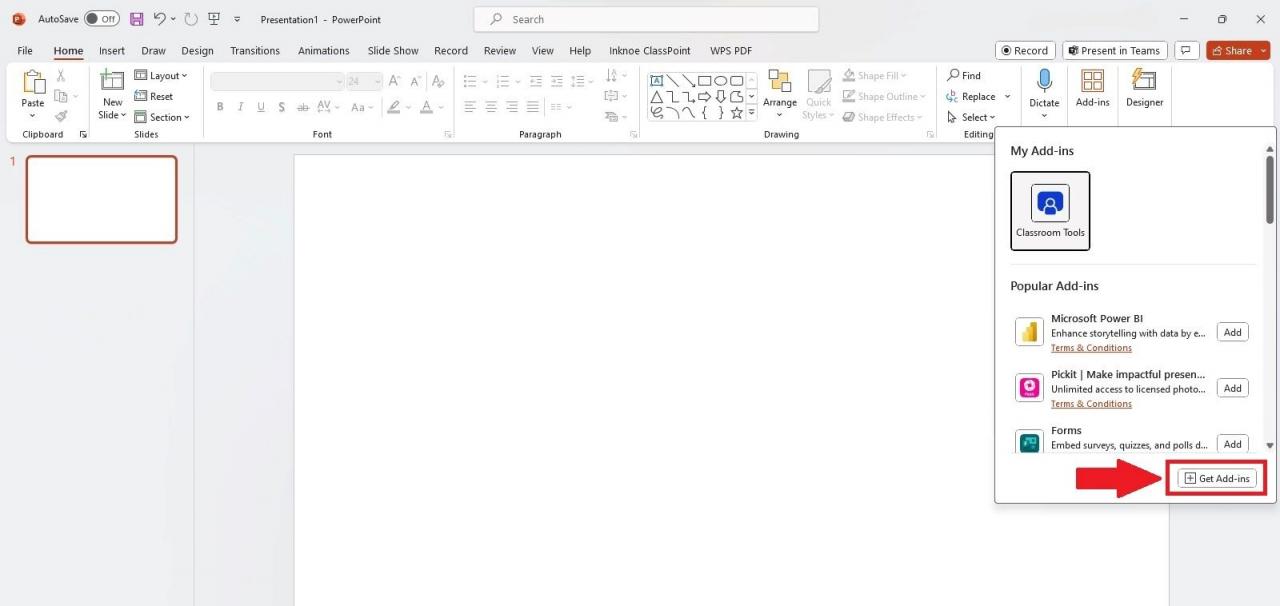This screenshot has height=606, width=1280.
Task: Open the Font Color swatch
Action: 426,107
